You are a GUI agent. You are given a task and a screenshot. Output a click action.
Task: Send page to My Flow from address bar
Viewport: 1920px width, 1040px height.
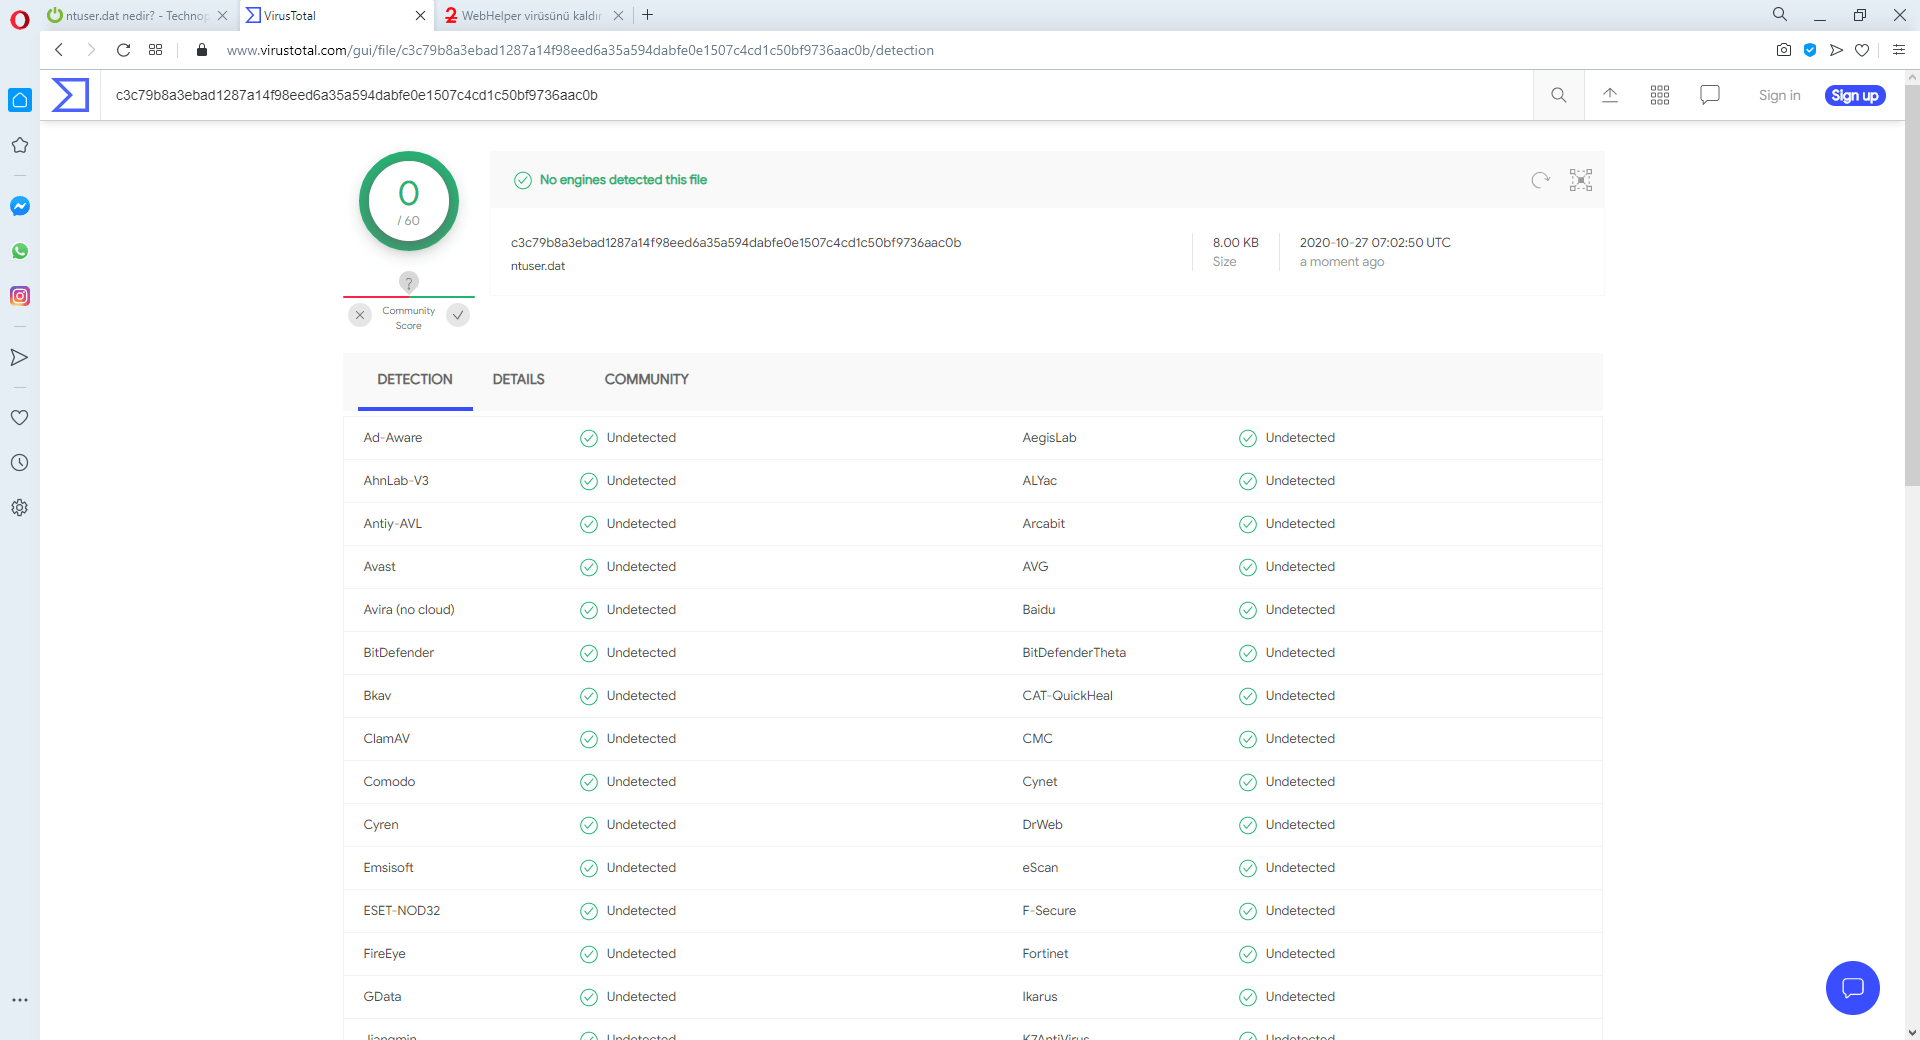coord(1836,50)
